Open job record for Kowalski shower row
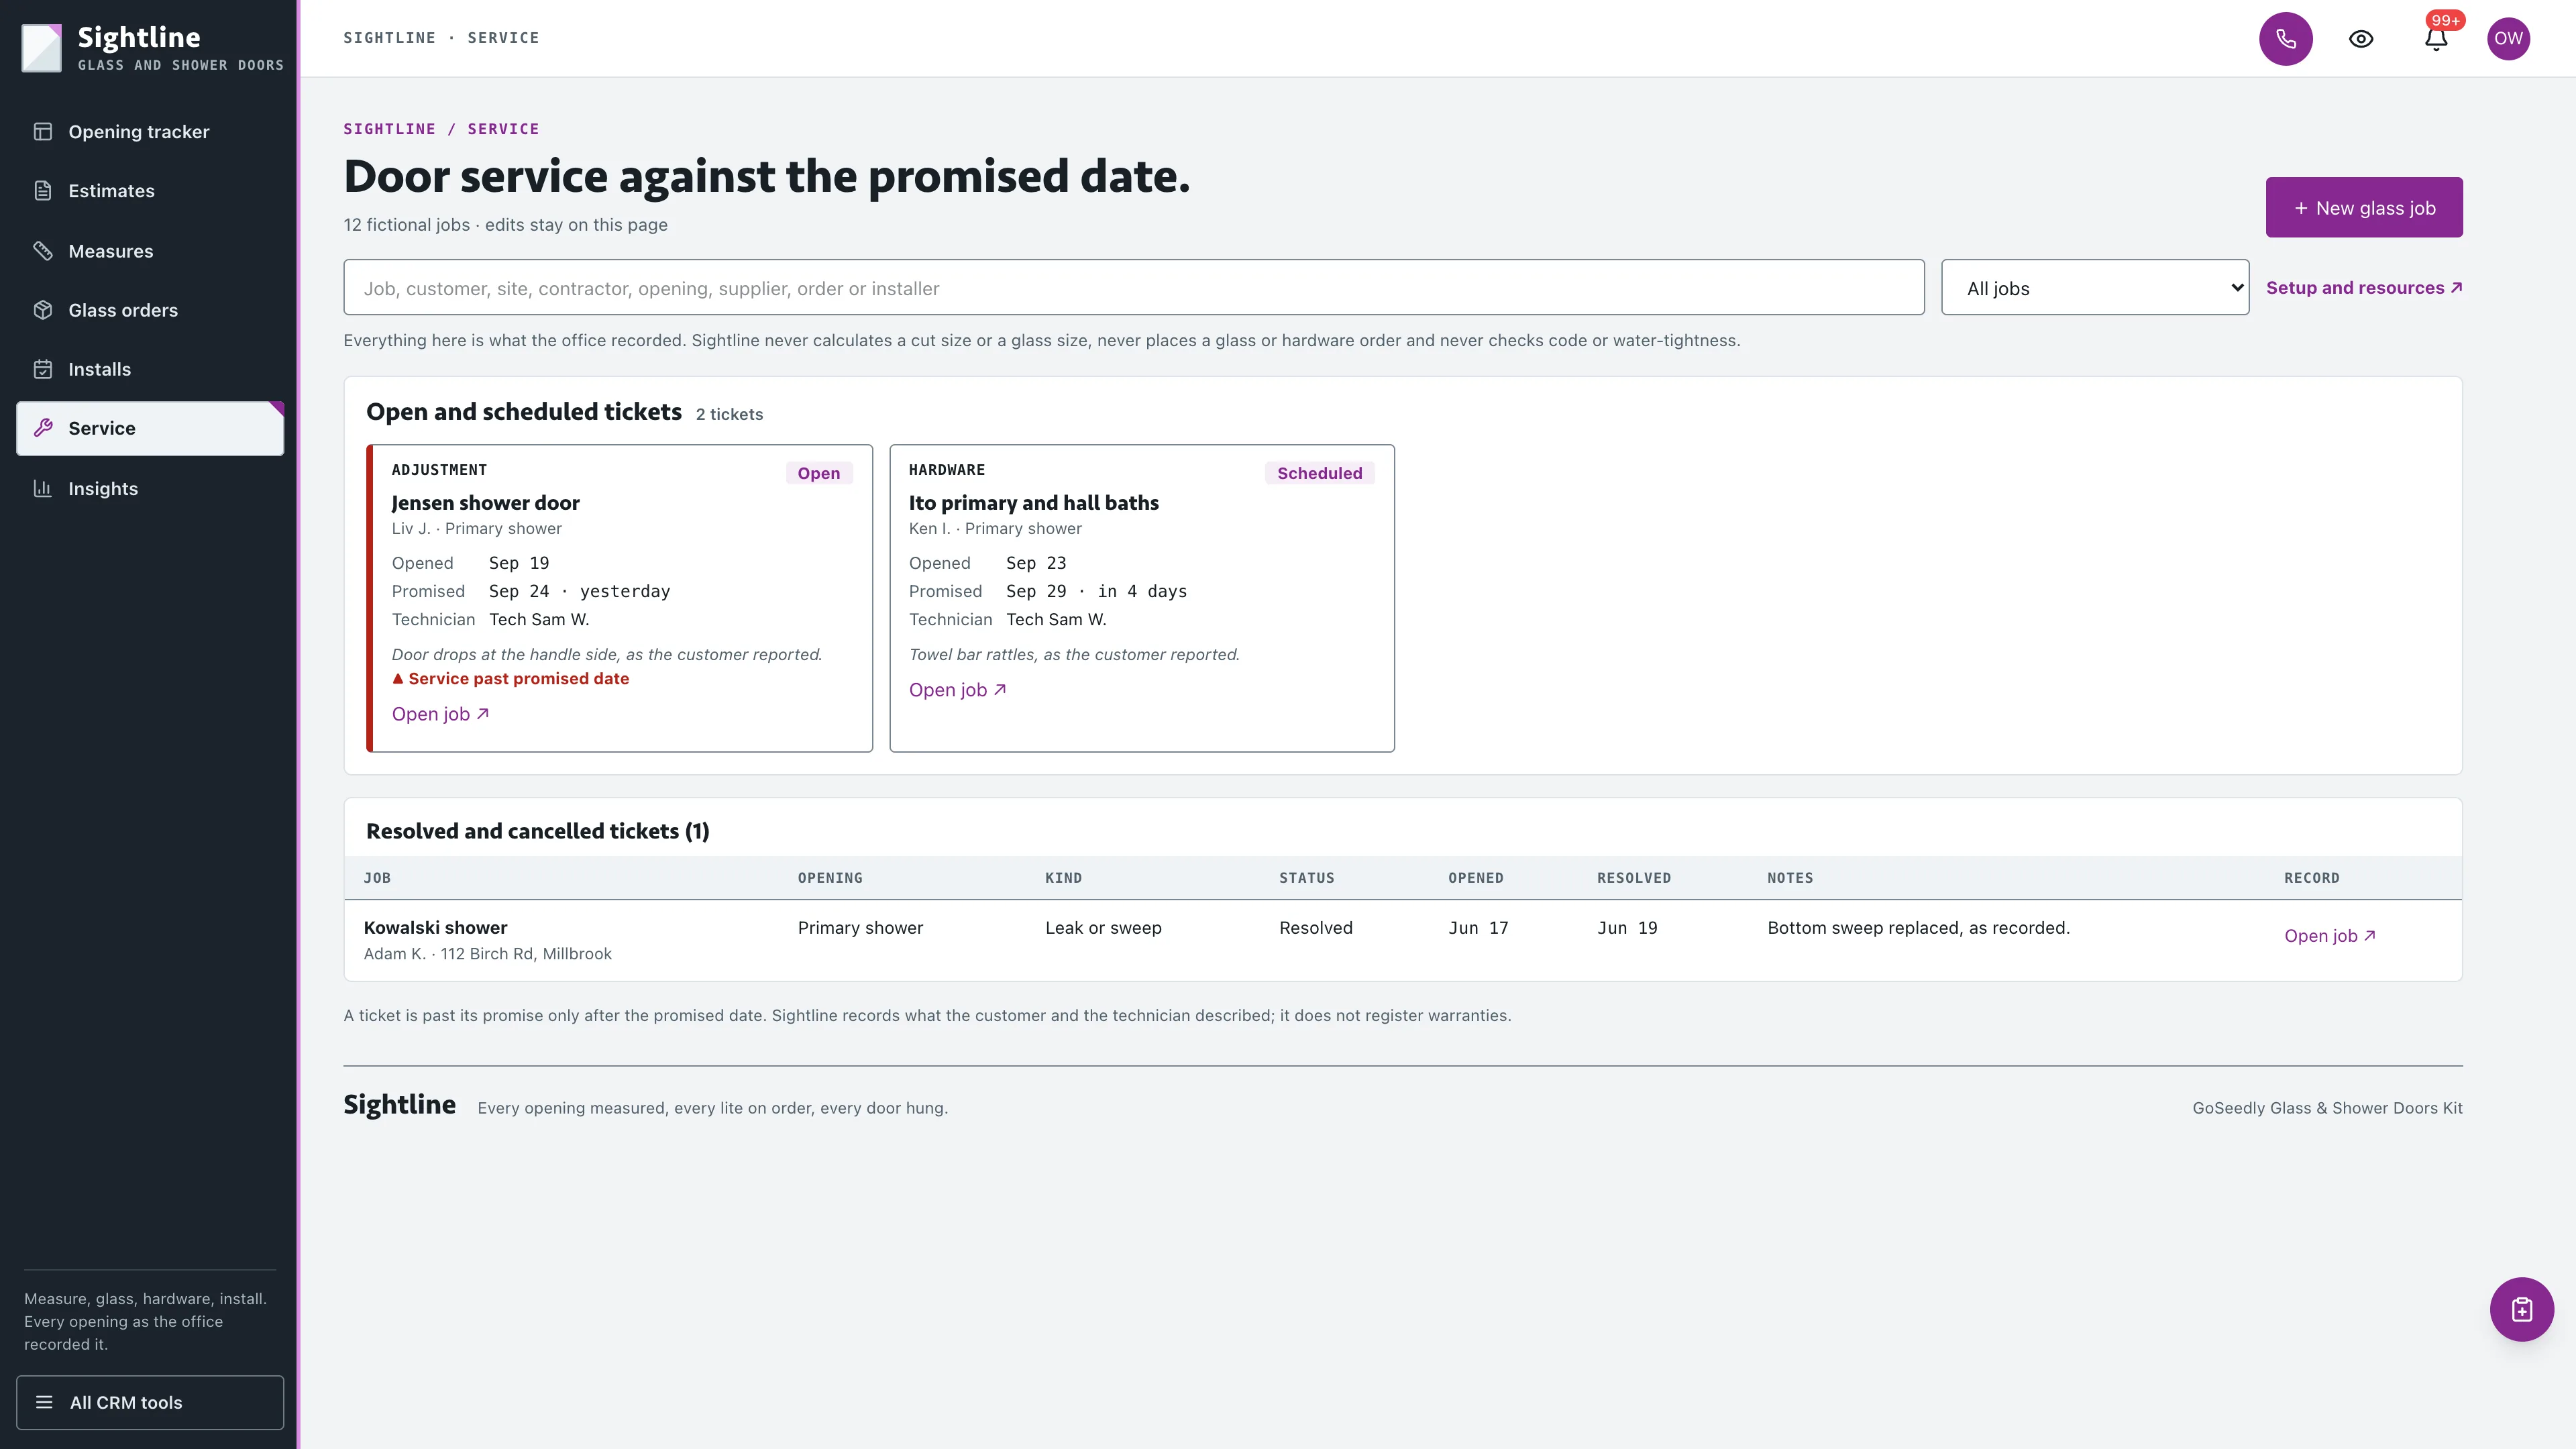The height and width of the screenshot is (1449, 2576). [2329, 936]
